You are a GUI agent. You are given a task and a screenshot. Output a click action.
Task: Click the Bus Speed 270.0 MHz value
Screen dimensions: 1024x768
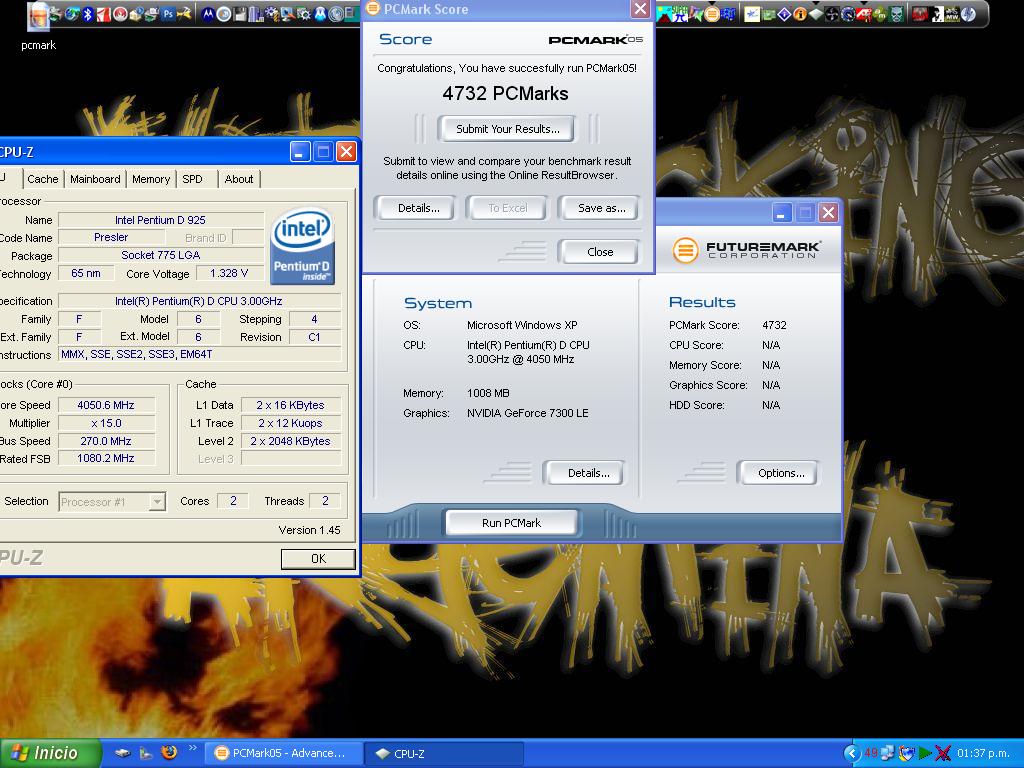(x=106, y=441)
